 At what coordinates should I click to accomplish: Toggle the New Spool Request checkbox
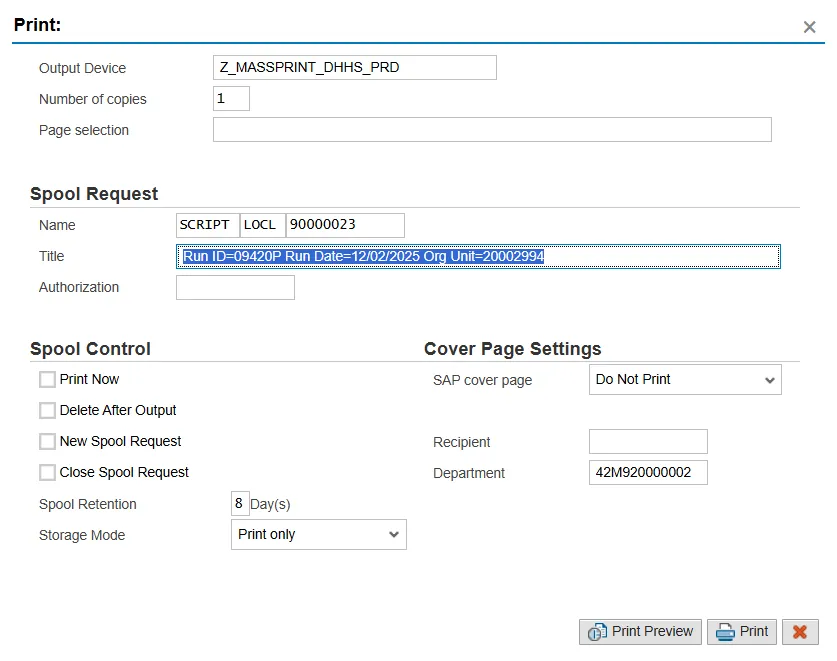pyautogui.click(x=47, y=442)
